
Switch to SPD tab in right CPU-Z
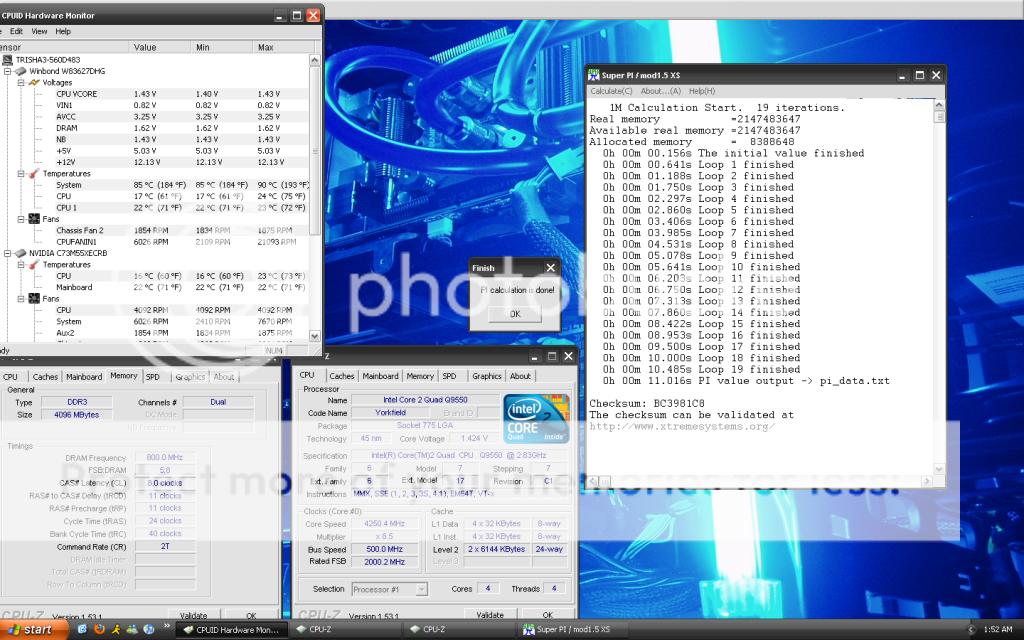pos(449,376)
